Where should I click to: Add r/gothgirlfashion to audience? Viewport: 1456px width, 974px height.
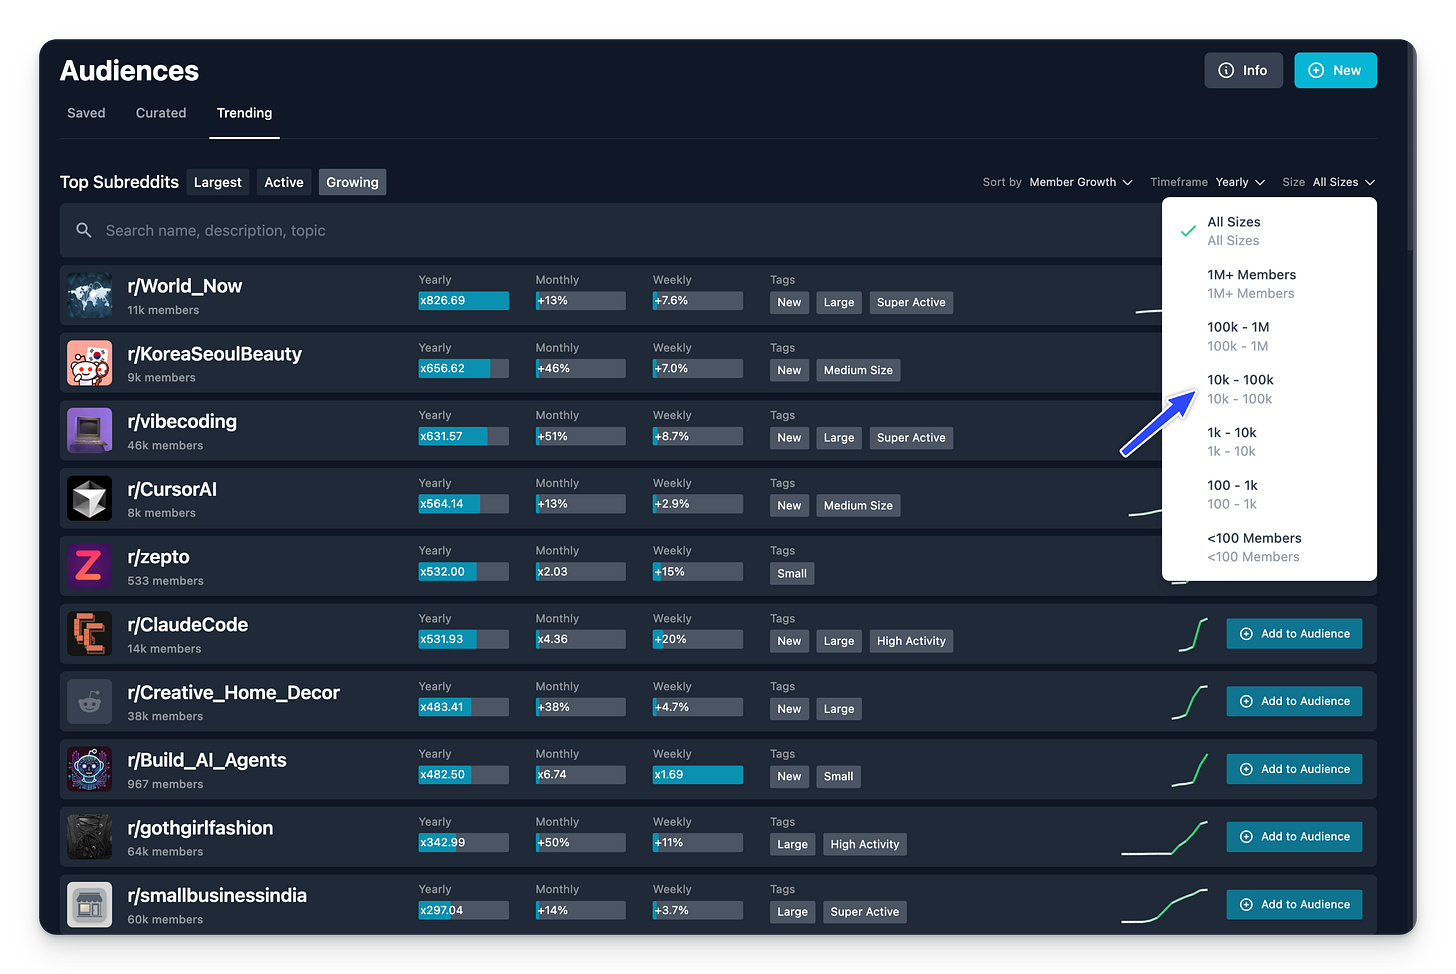pyautogui.click(x=1294, y=837)
